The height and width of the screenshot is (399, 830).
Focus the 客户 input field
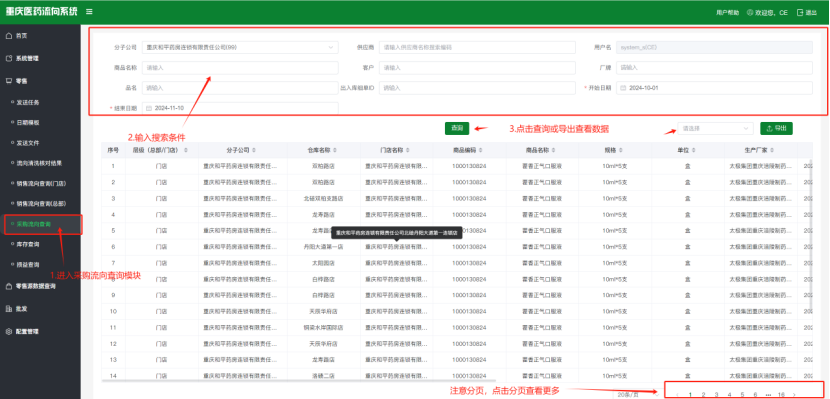(x=477, y=68)
